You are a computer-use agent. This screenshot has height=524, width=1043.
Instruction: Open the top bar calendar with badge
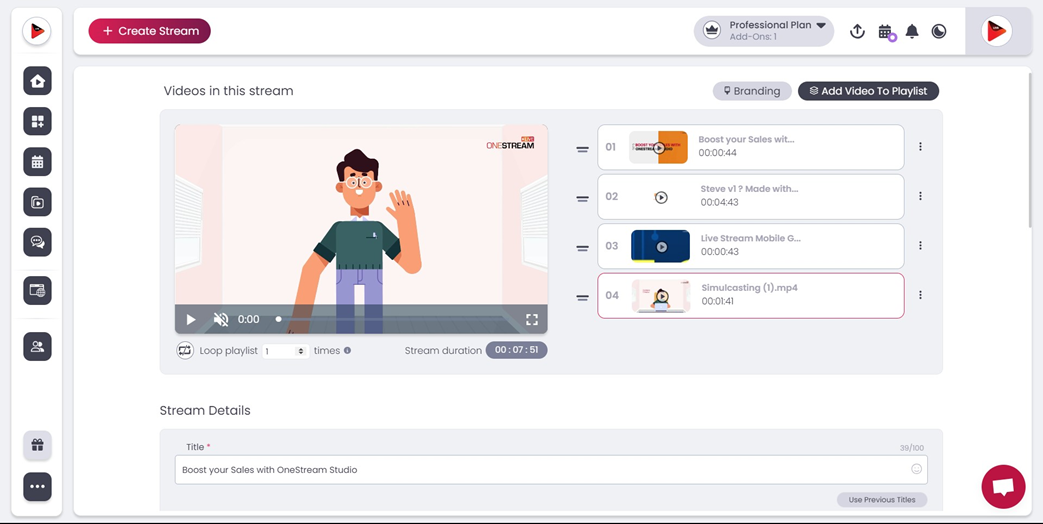pos(885,31)
